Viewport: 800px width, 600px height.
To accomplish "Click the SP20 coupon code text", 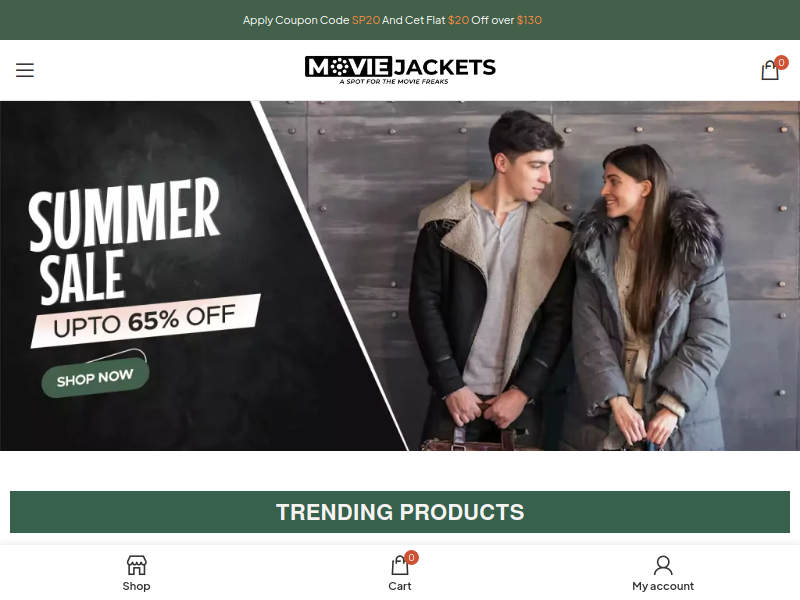I will pyautogui.click(x=366, y=20).
